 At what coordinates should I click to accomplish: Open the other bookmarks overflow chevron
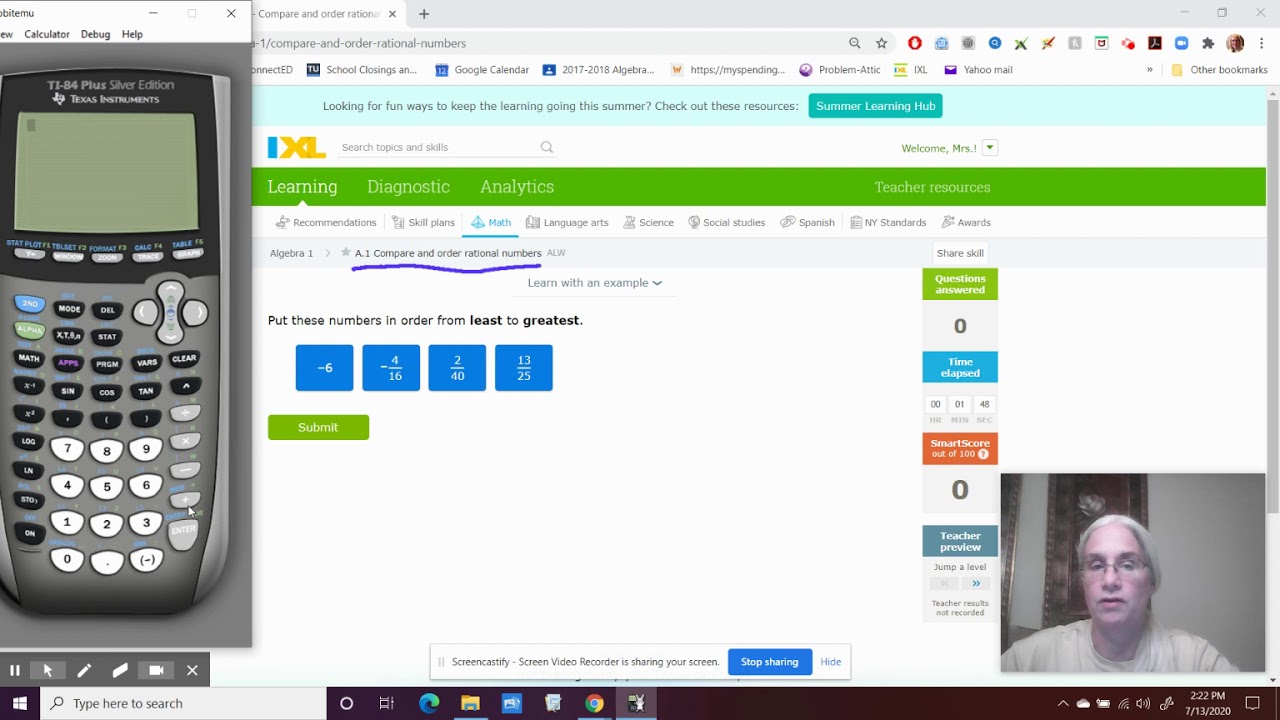pos(1150,70)
